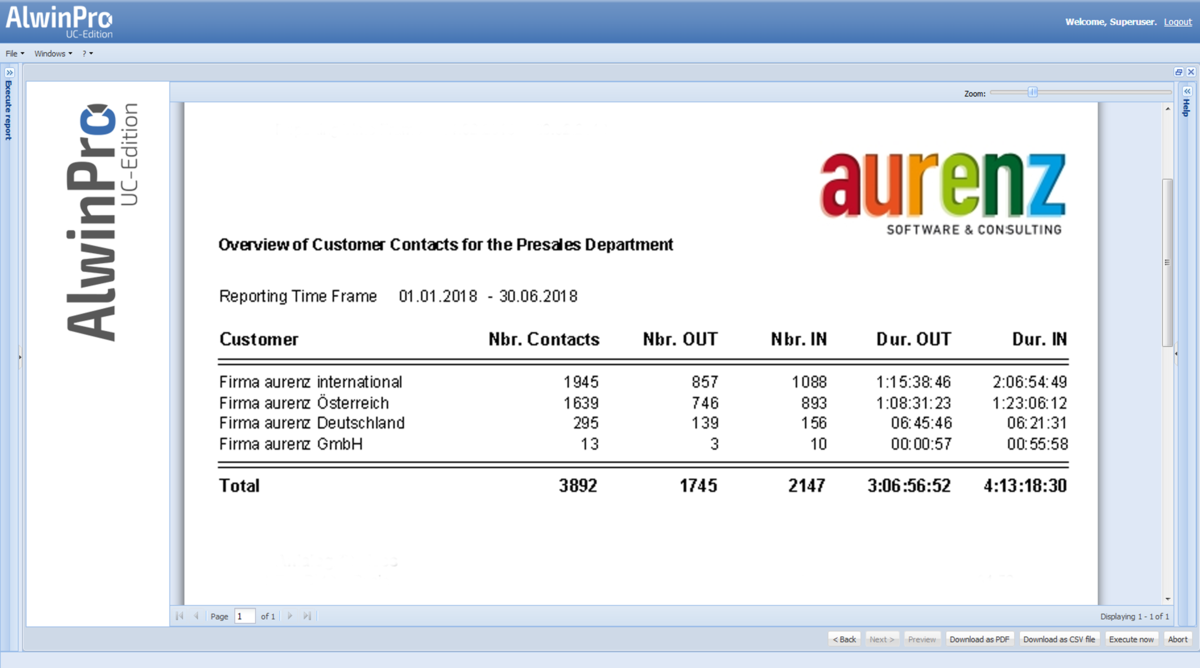Click the vertical AlwinPro sidebar logo
The height and width of the screenshot is (668, 1200).
point(100,220)
